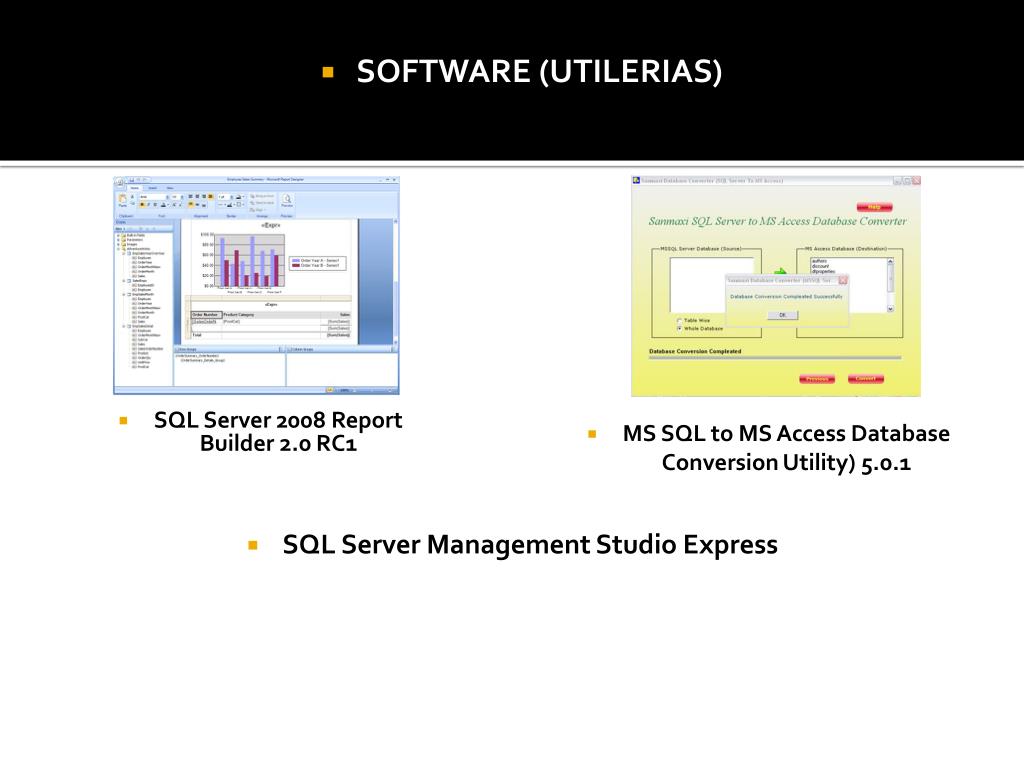
Task: Click the green arrow icon in the Sanmaxi converter
Action: tap(780, 271)
